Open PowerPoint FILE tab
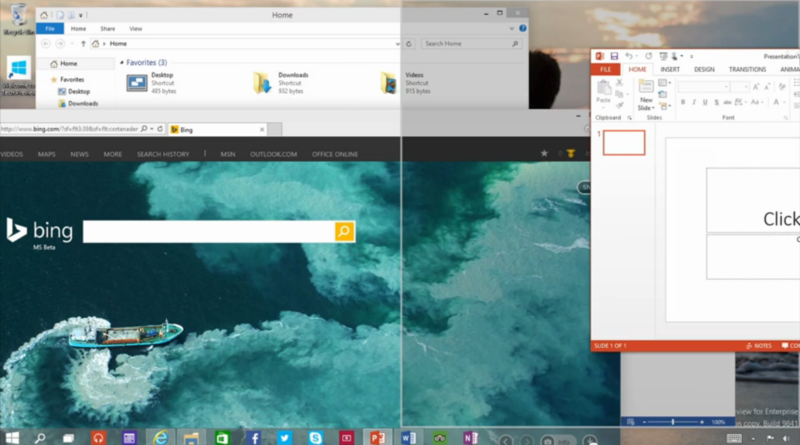Image resolution: width=800 pixels, height=445 pixels. [606, 69]
